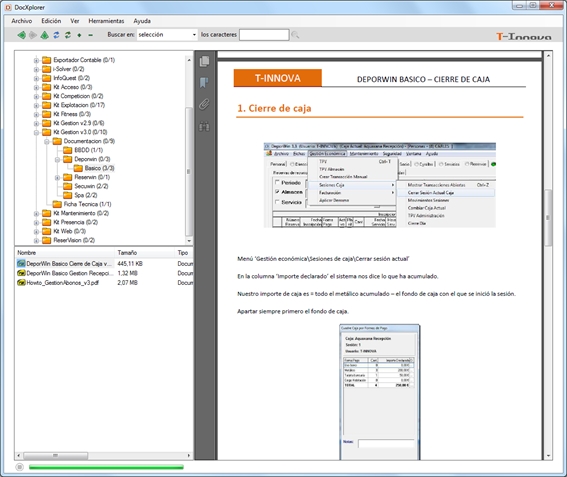This screenshot has width=567, height=477.
Task: Click the DeporWin Basico Cierre de Caja file icon
Action: (x=21, y=264)
